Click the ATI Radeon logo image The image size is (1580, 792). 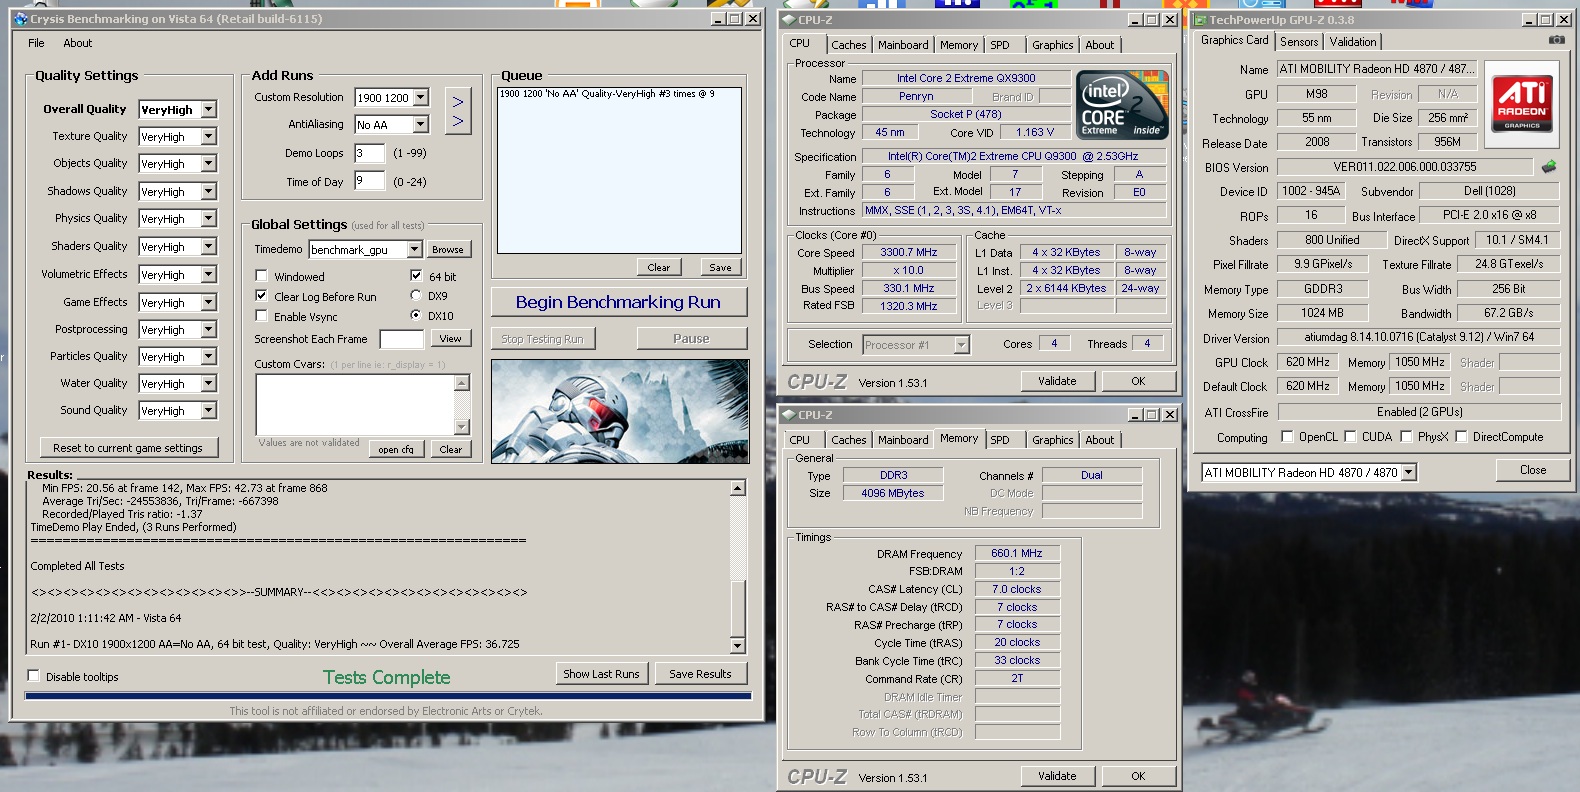coord(1522,103)
